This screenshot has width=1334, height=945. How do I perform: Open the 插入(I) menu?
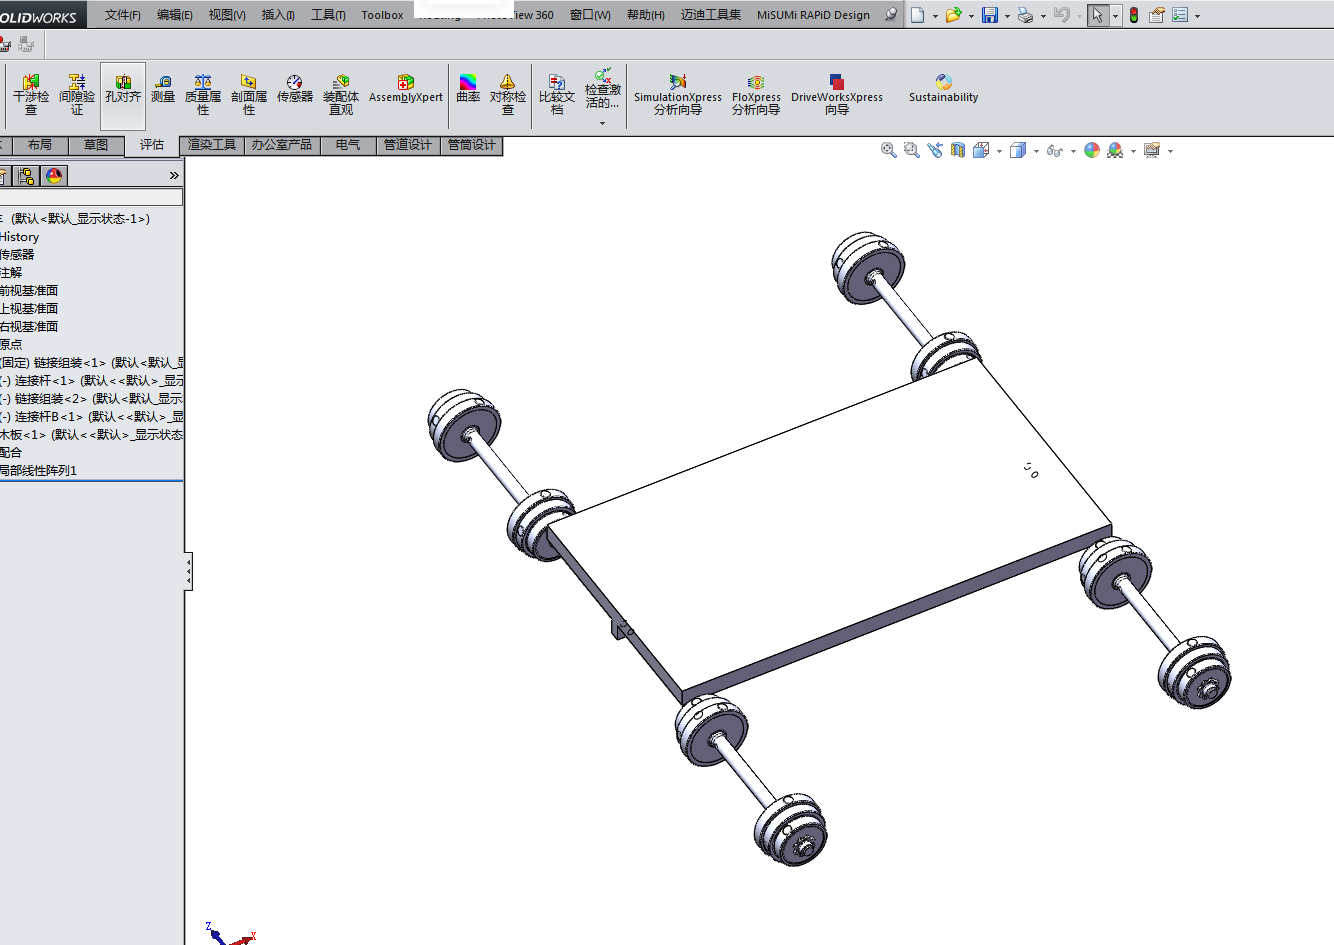[278, 15]
